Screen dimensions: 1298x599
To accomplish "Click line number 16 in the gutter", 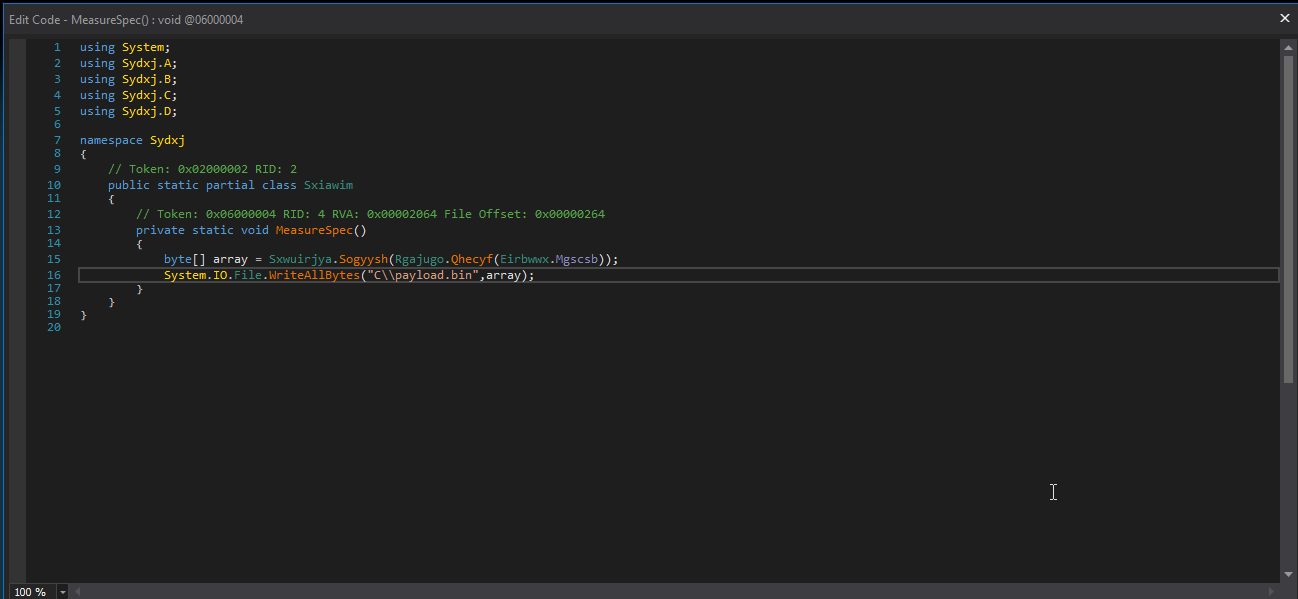I will (x=53, y=274).
